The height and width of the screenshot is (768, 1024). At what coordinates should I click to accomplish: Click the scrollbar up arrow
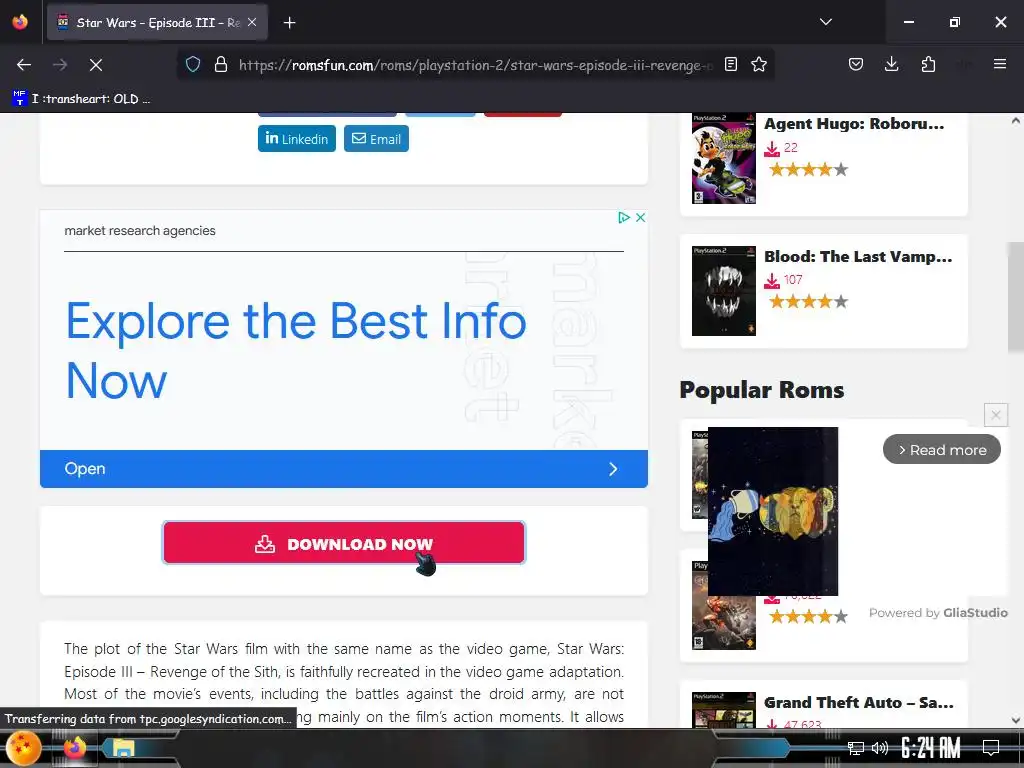coord(1016,121)
